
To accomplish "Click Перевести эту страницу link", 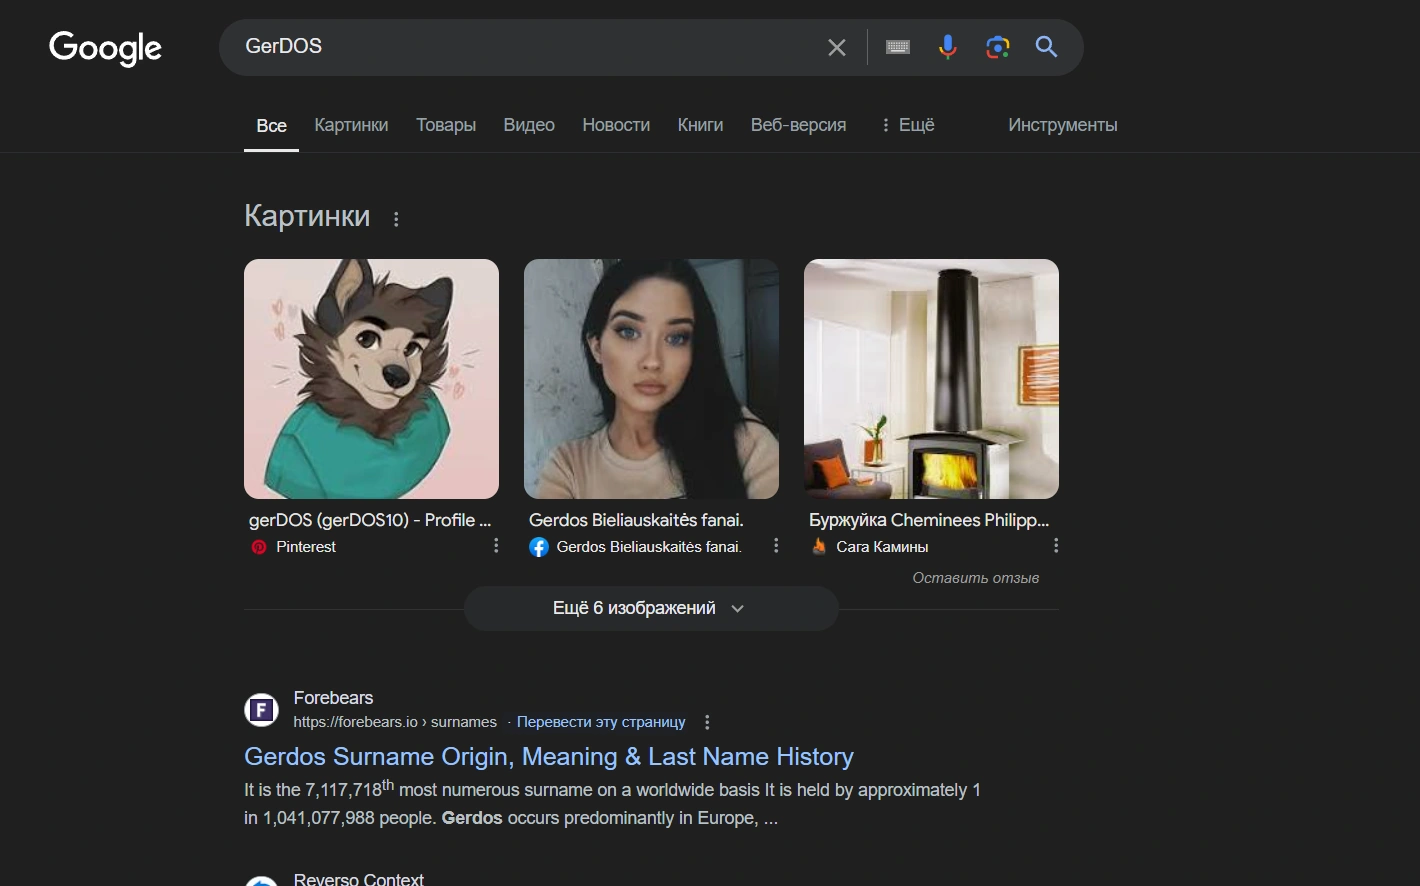I will tap(601, 722).
